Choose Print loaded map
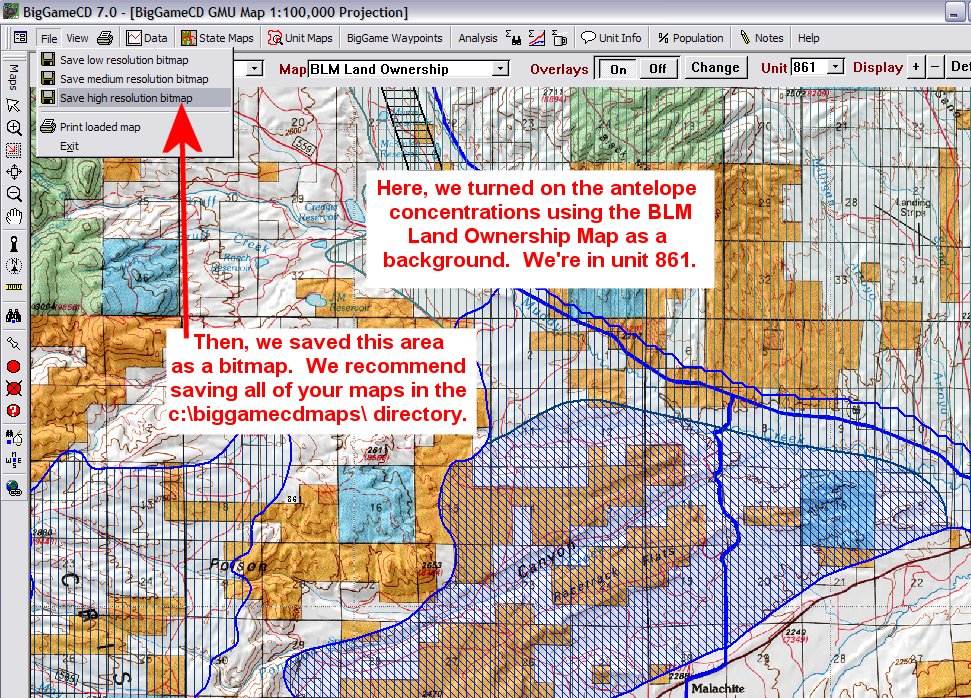 click(135, 127)
